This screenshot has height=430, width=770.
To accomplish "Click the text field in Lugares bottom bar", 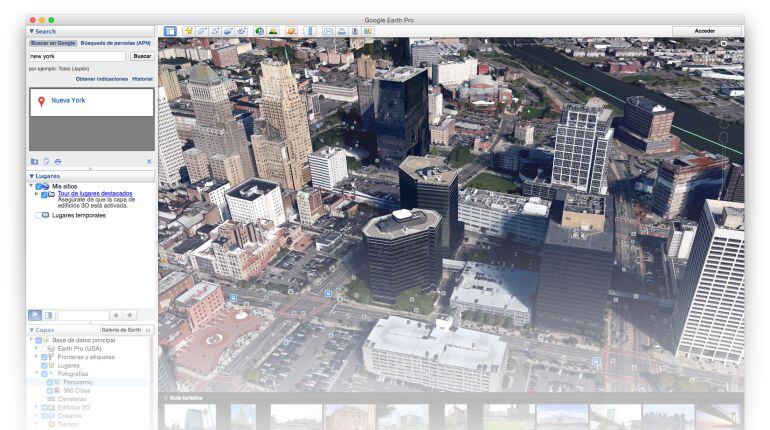I will (83, 315).
